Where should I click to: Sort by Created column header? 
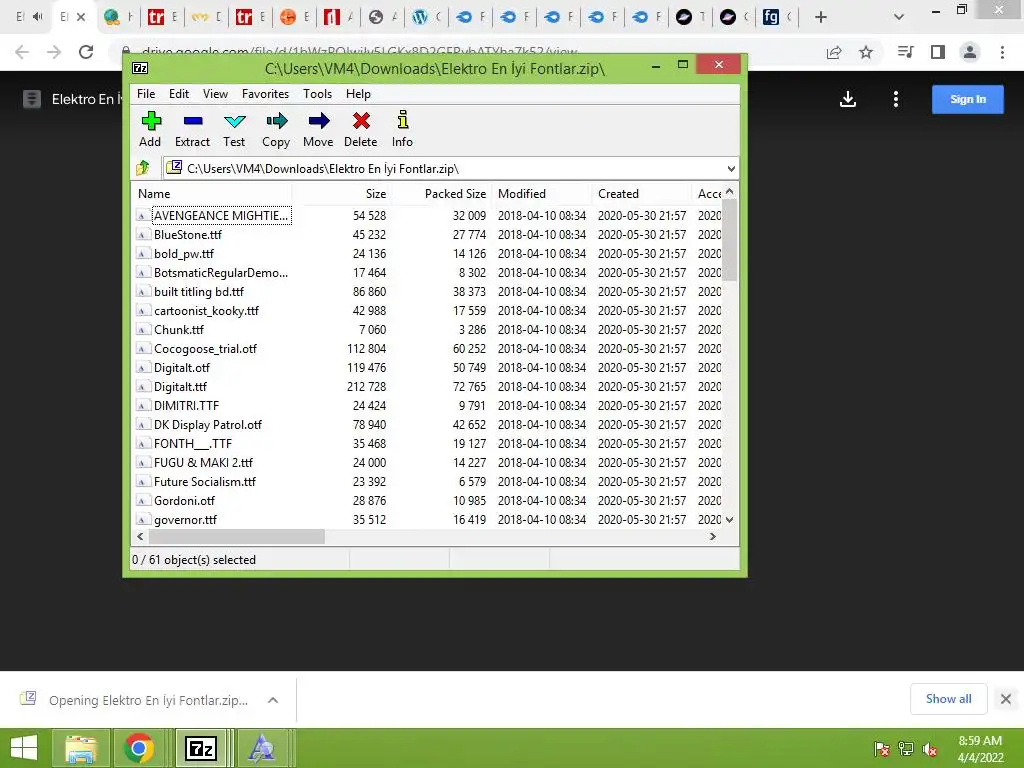[x=642, y=193]
